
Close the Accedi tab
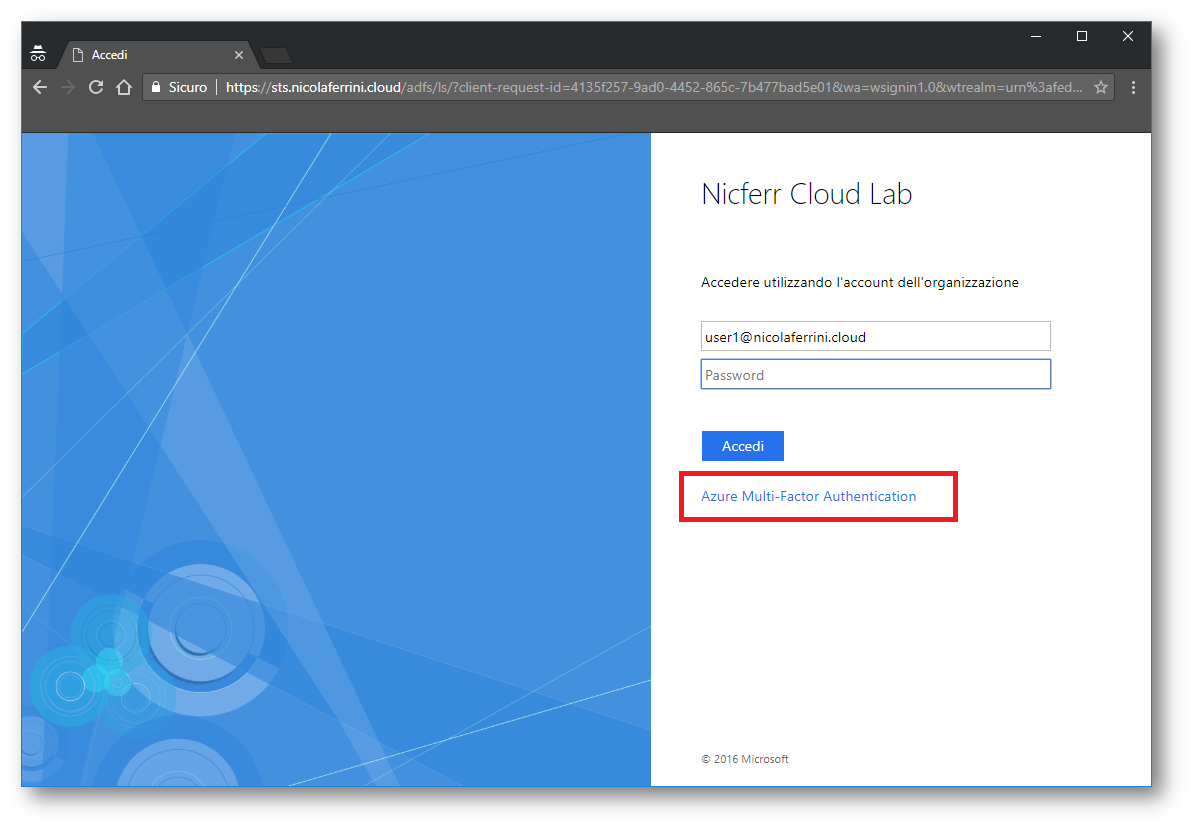(x=238, y=55)
